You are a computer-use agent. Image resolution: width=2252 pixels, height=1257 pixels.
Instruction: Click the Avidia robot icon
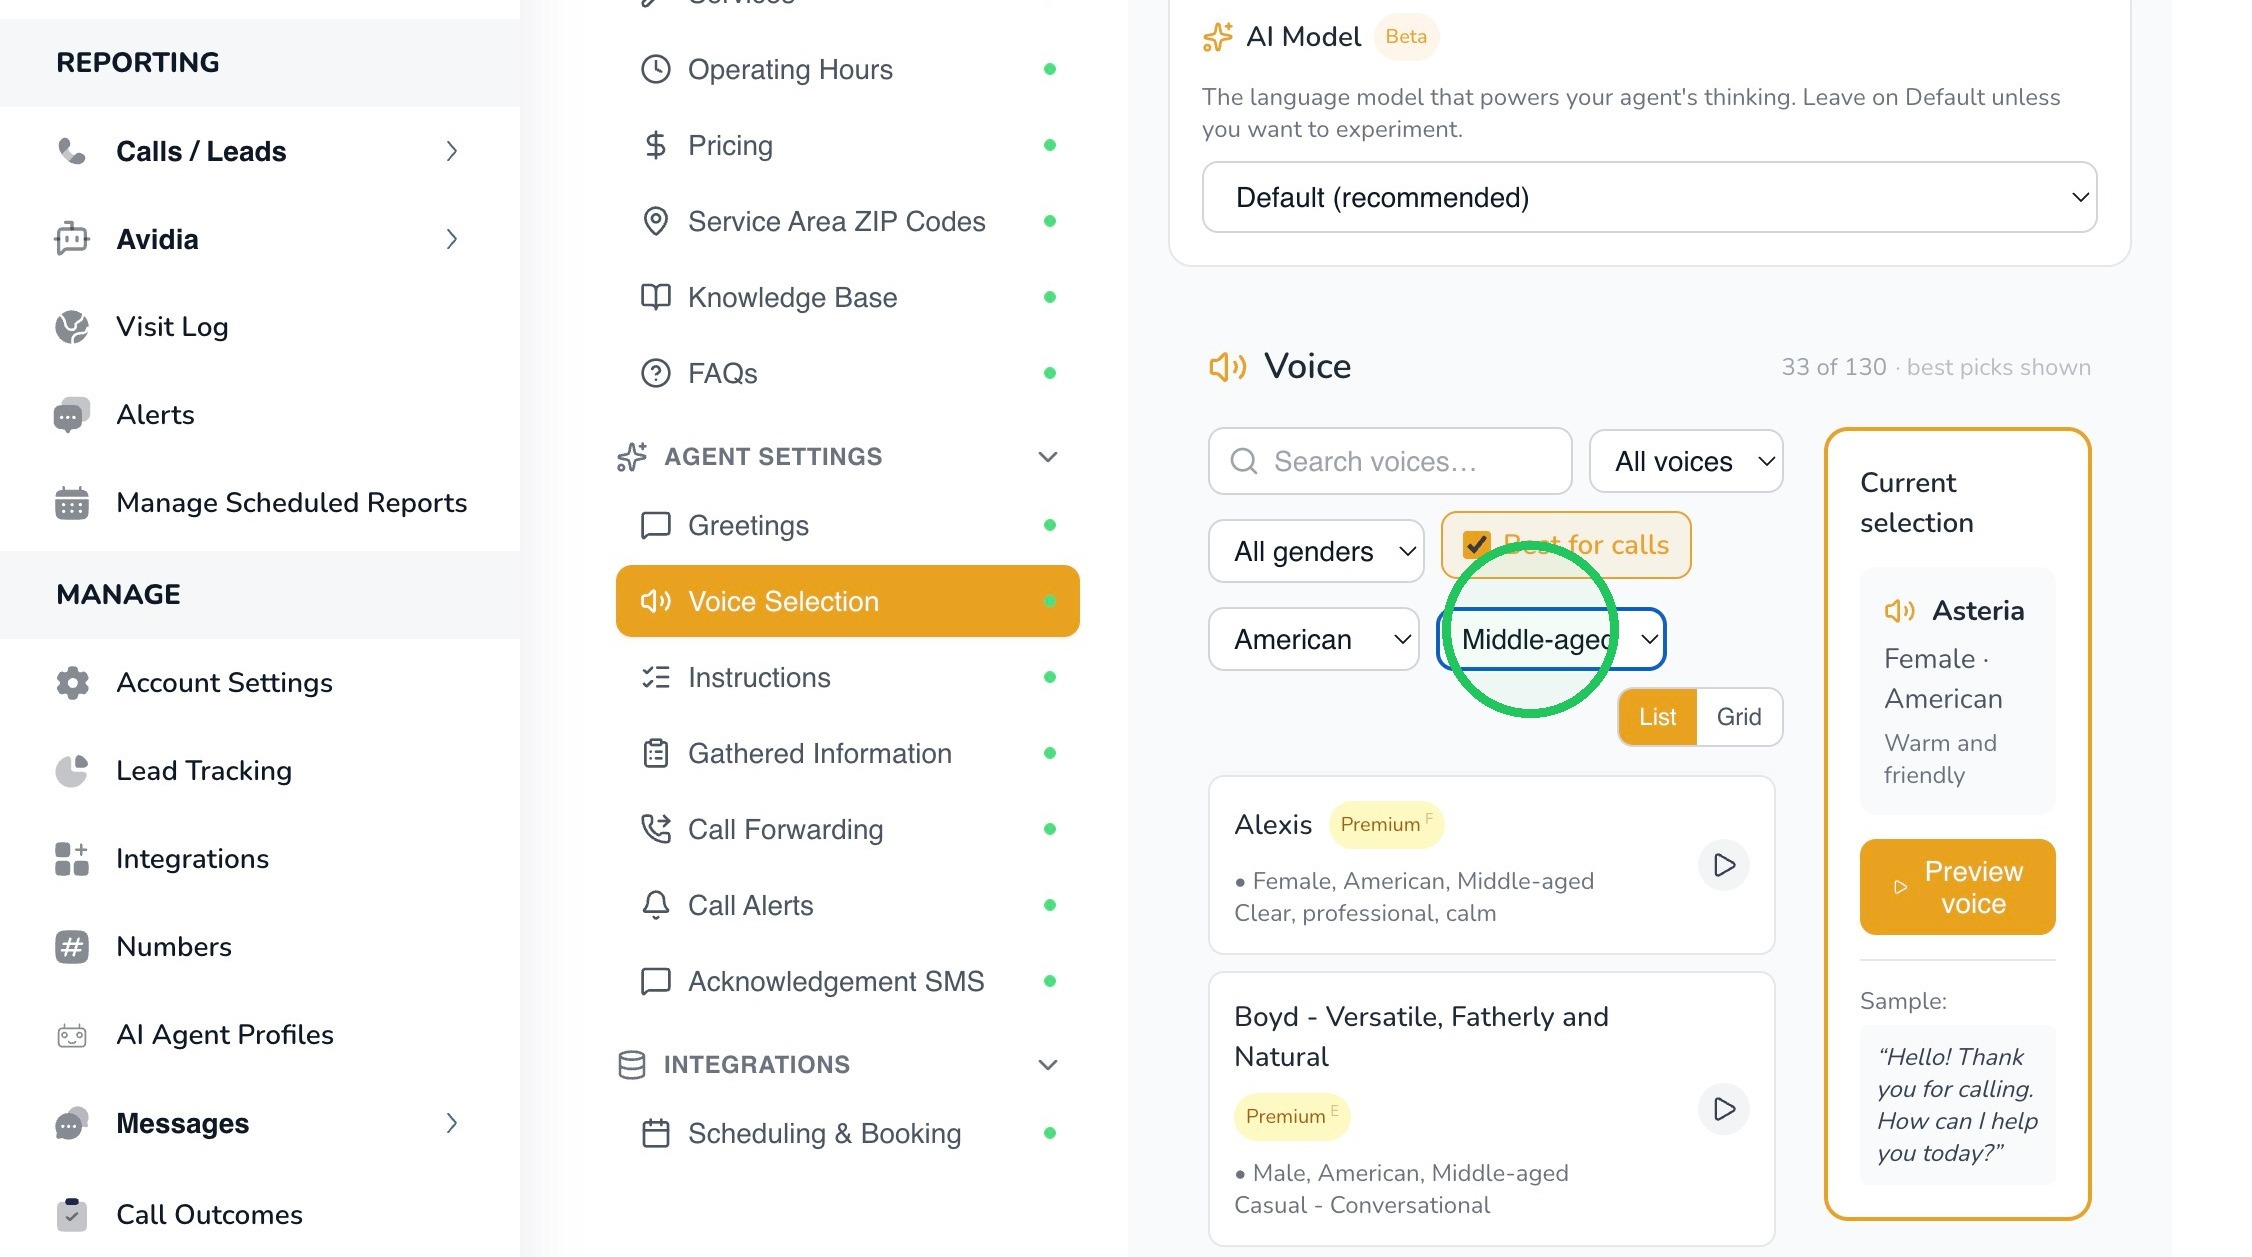(72, 239)
